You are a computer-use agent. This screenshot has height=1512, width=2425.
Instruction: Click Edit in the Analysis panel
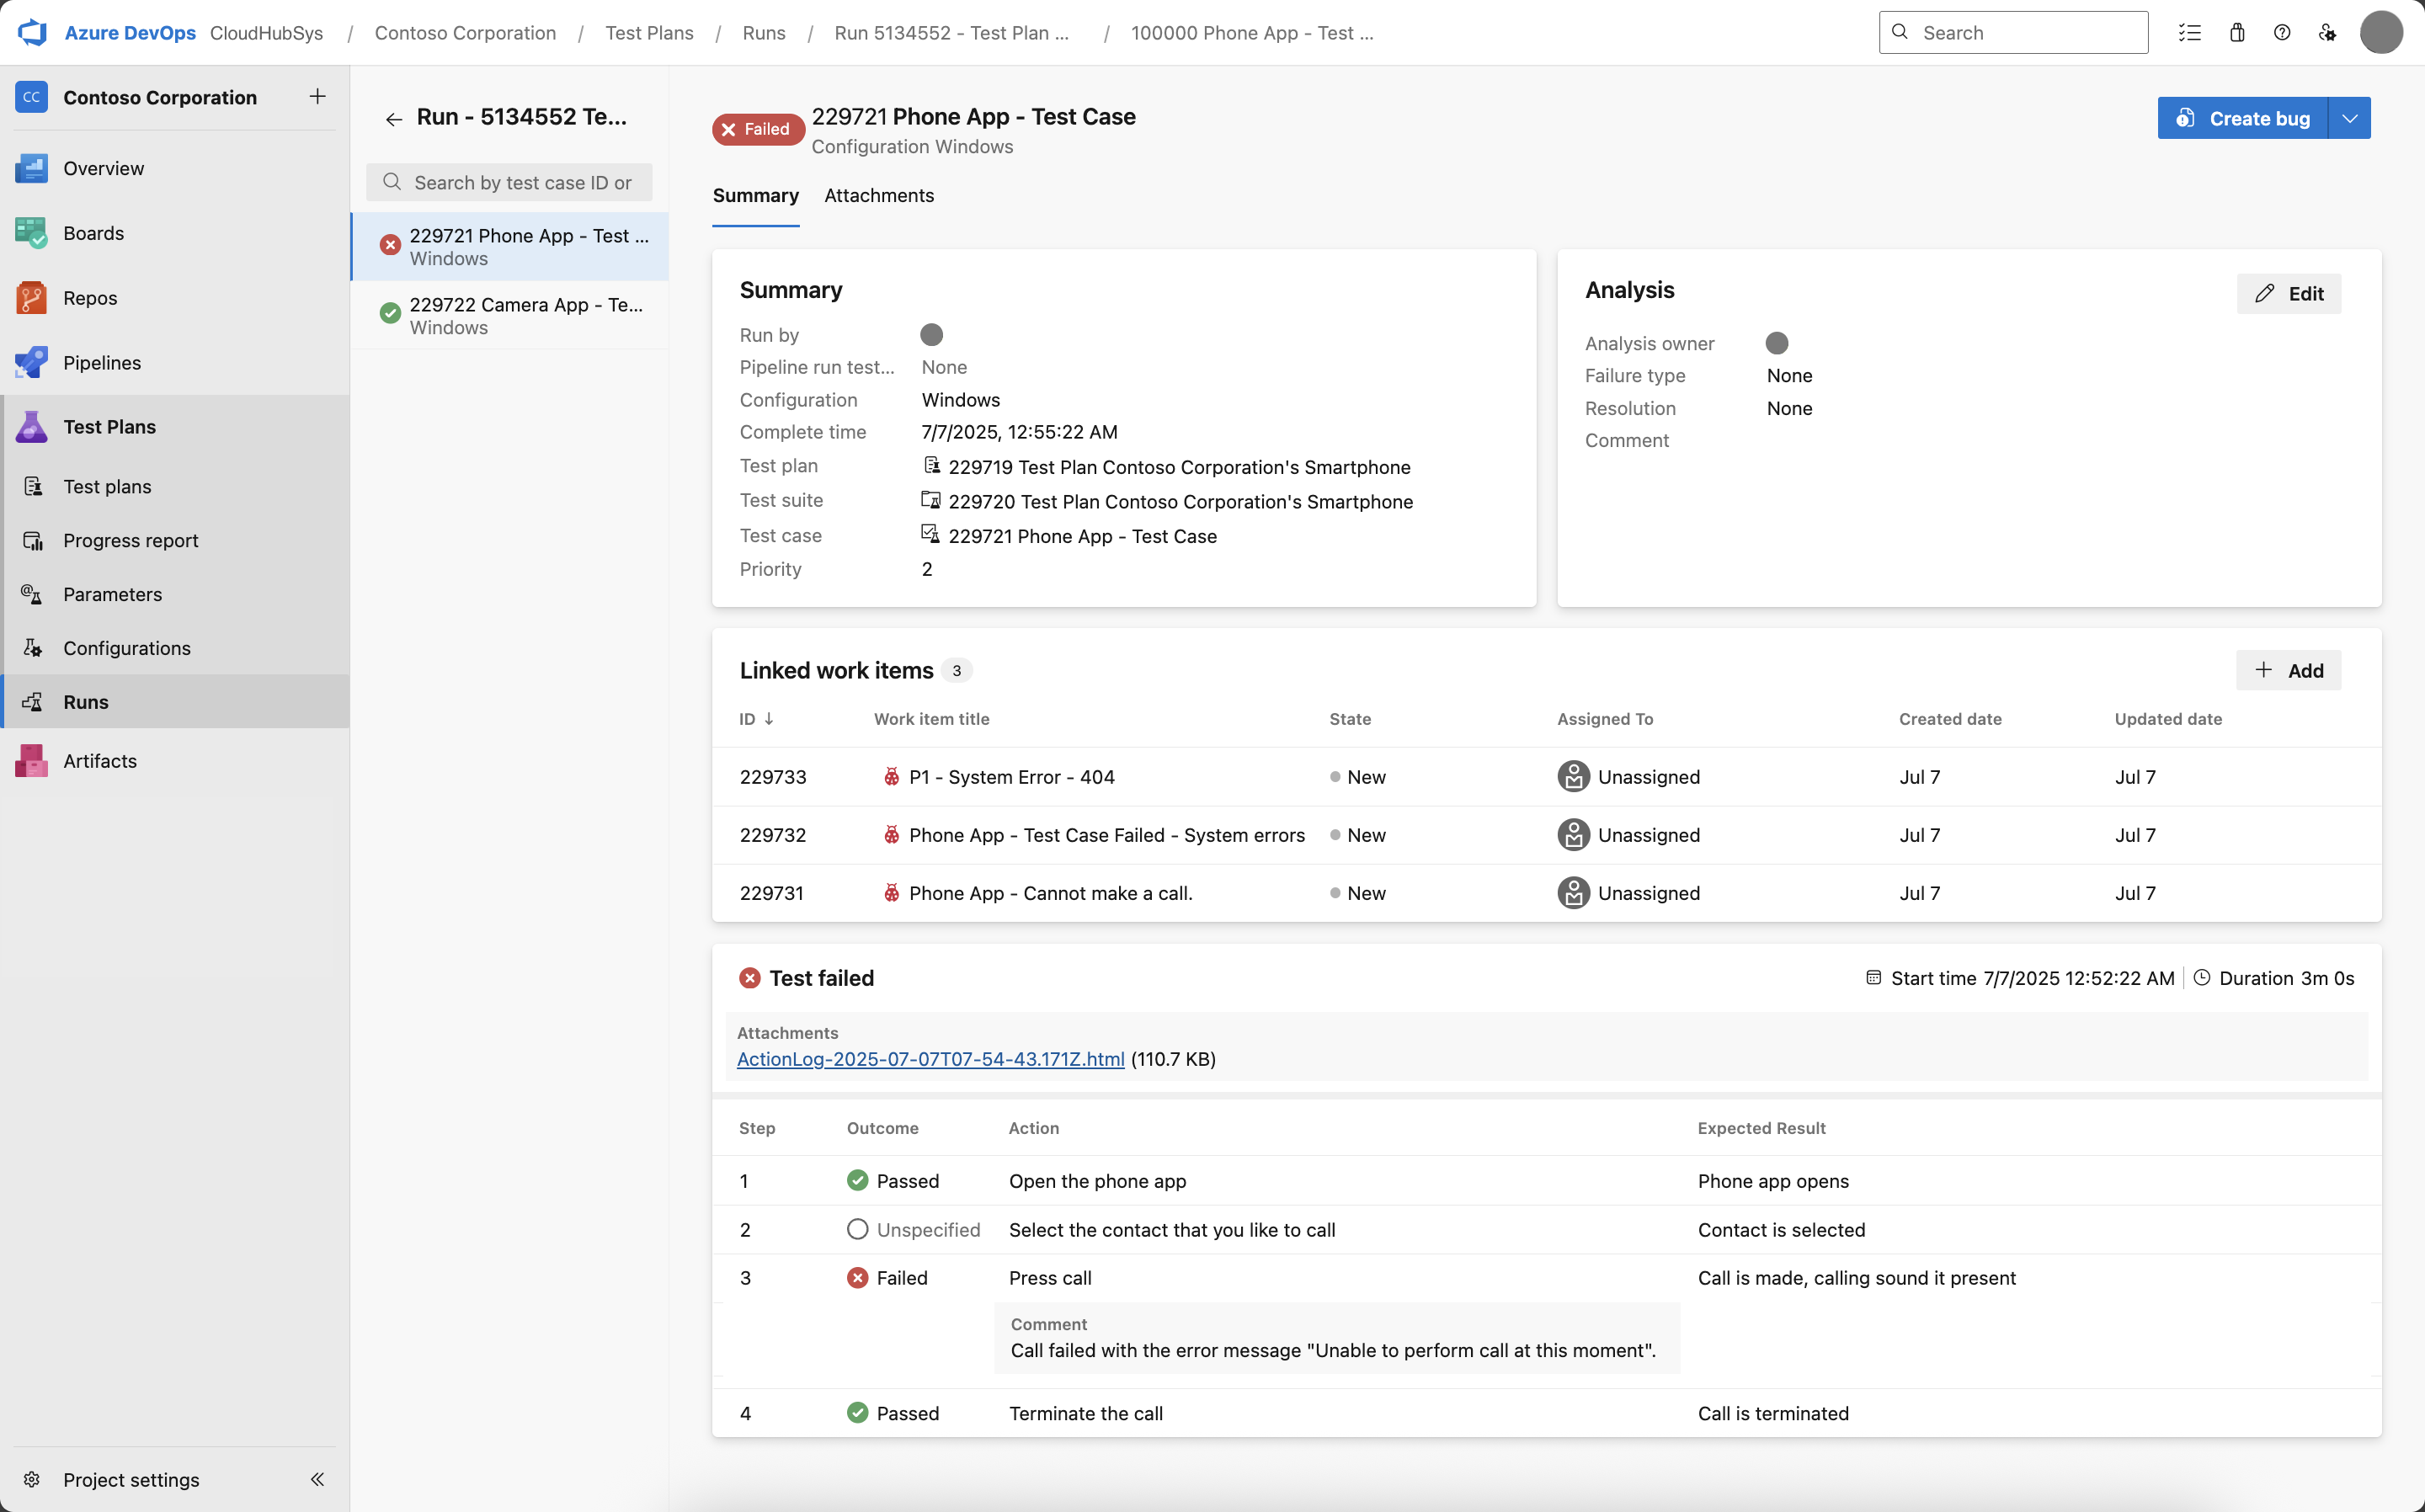click(x=2288, y=294)
